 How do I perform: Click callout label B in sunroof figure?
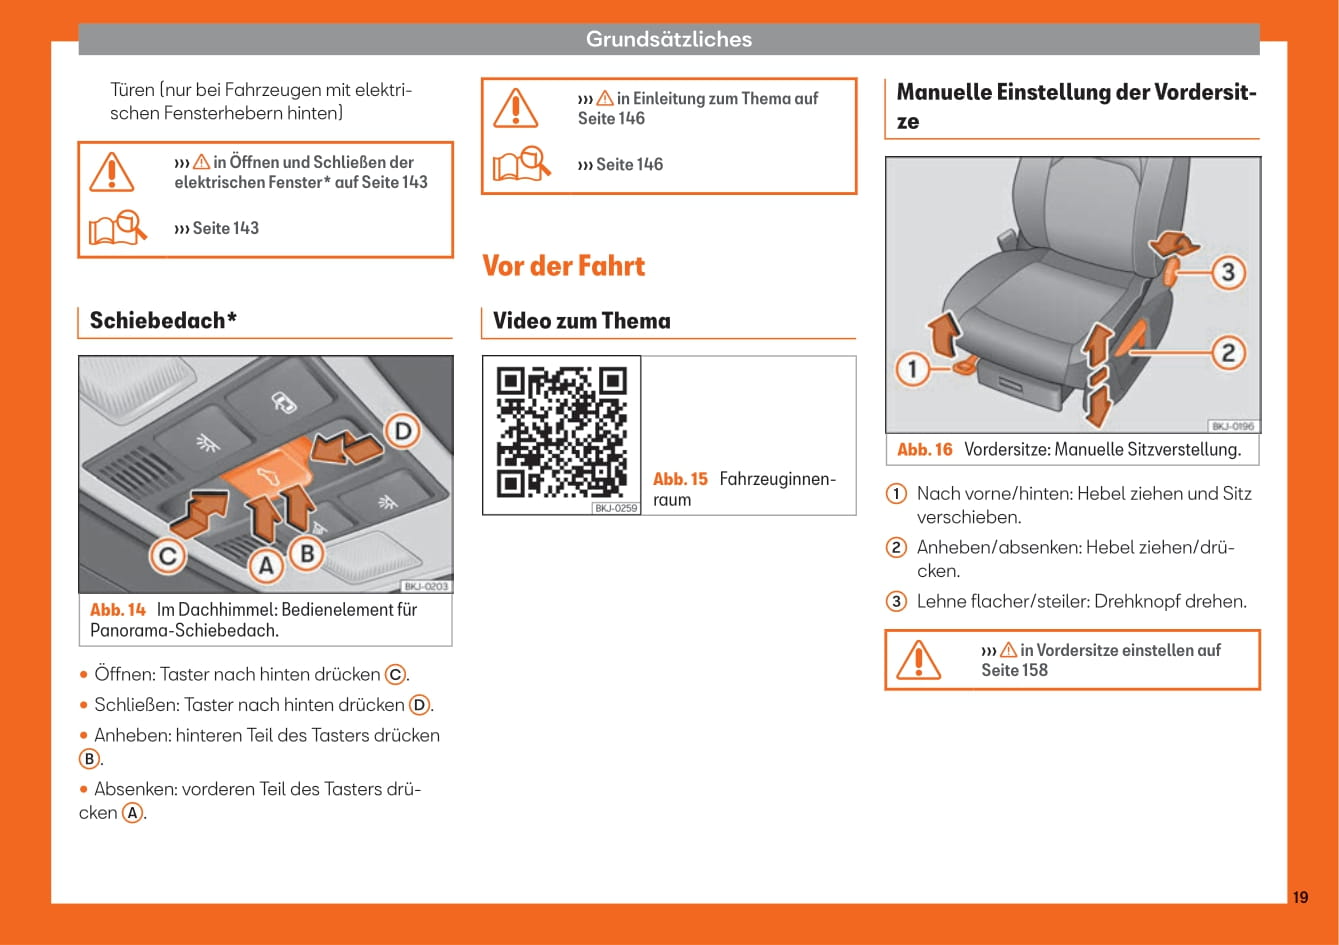(308, 552)
